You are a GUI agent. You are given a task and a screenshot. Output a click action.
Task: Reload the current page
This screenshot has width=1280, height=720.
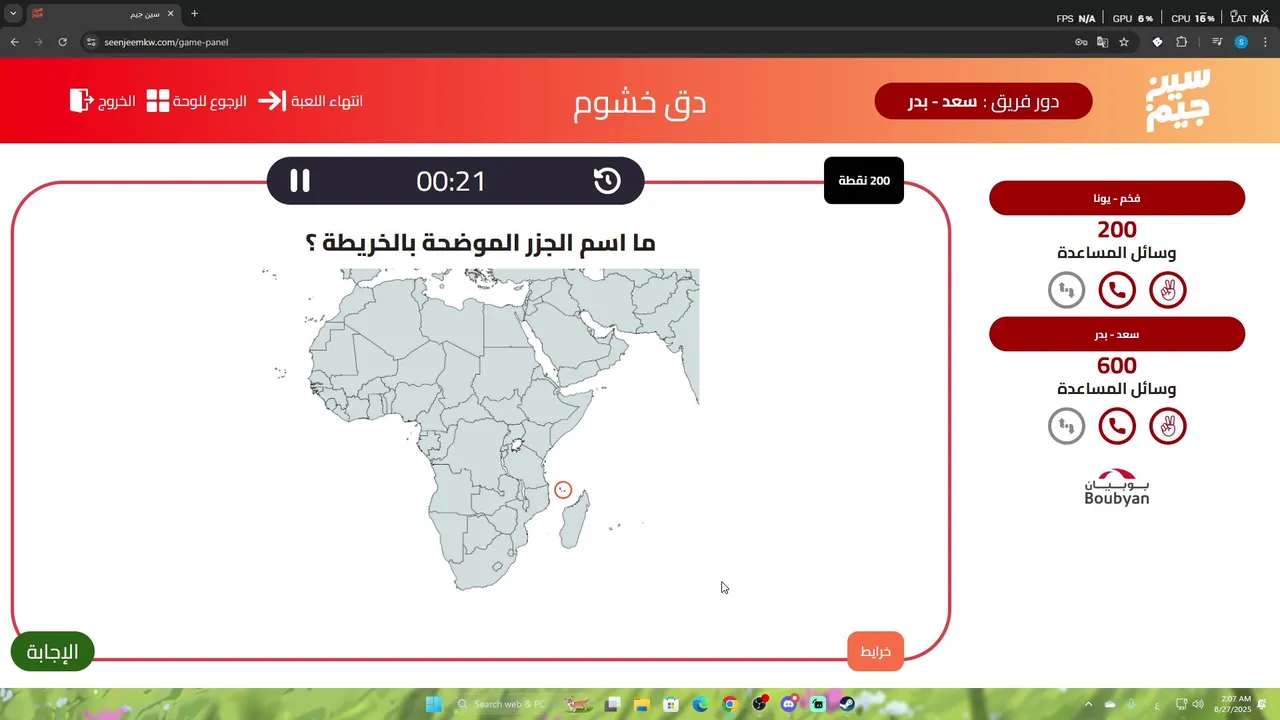(62, 42)
